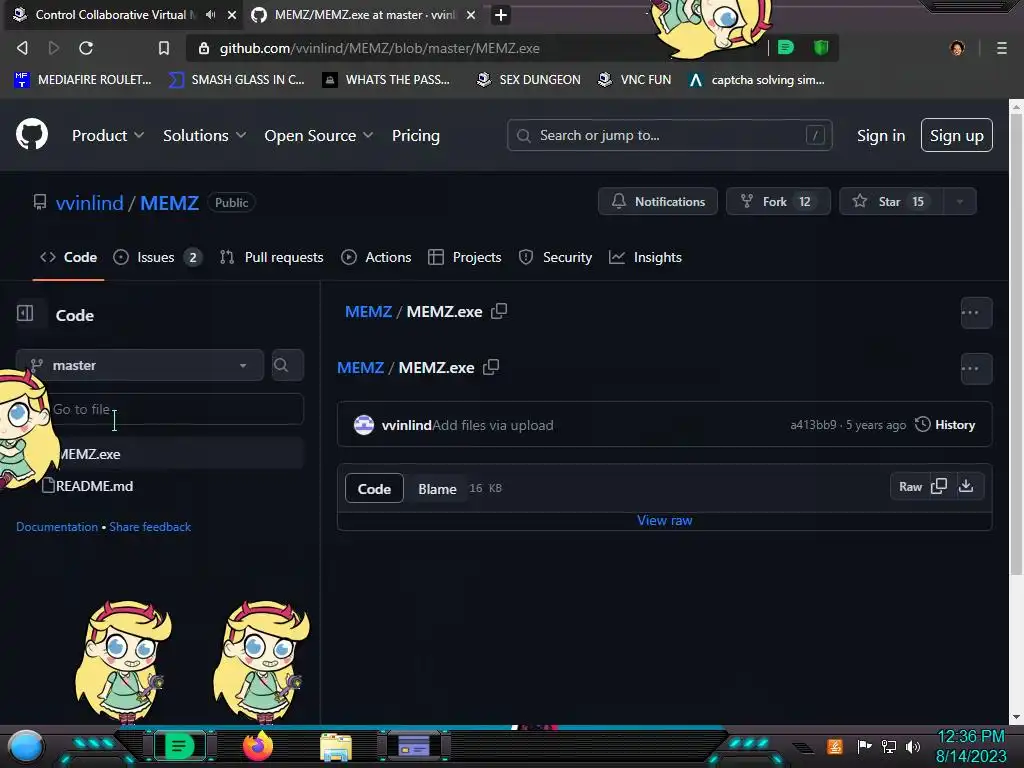Viewport: 1024px width, 768px height.
Task: Expand the Solutions menu
Action: [204, 135]
